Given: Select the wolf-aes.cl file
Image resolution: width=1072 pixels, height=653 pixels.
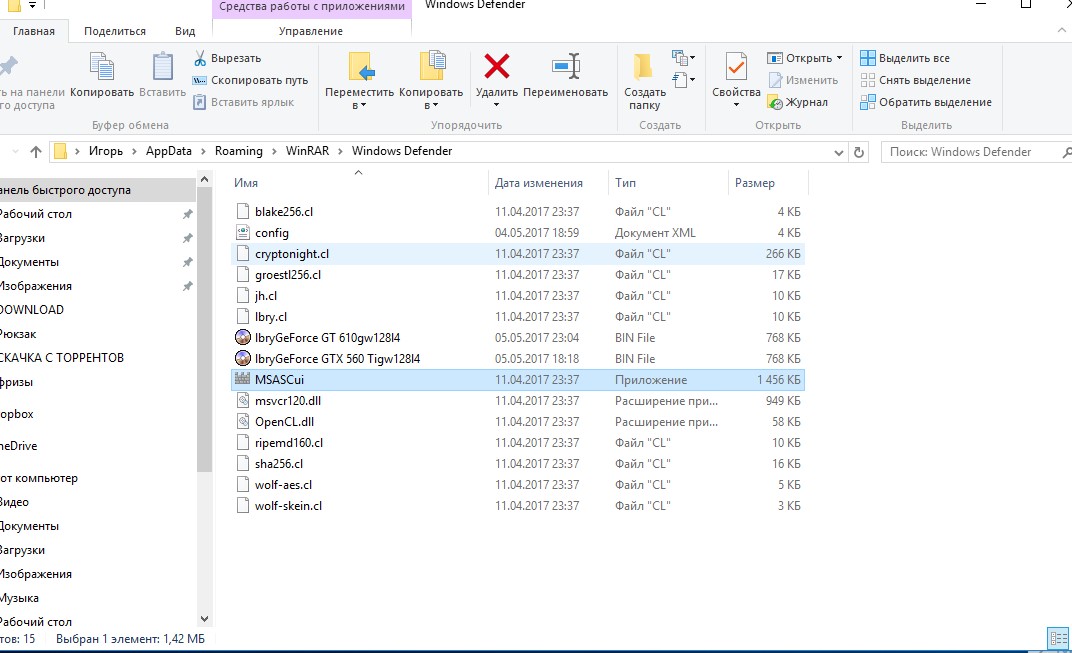Looking at the screenshot, I should click(x=283, y=485).
